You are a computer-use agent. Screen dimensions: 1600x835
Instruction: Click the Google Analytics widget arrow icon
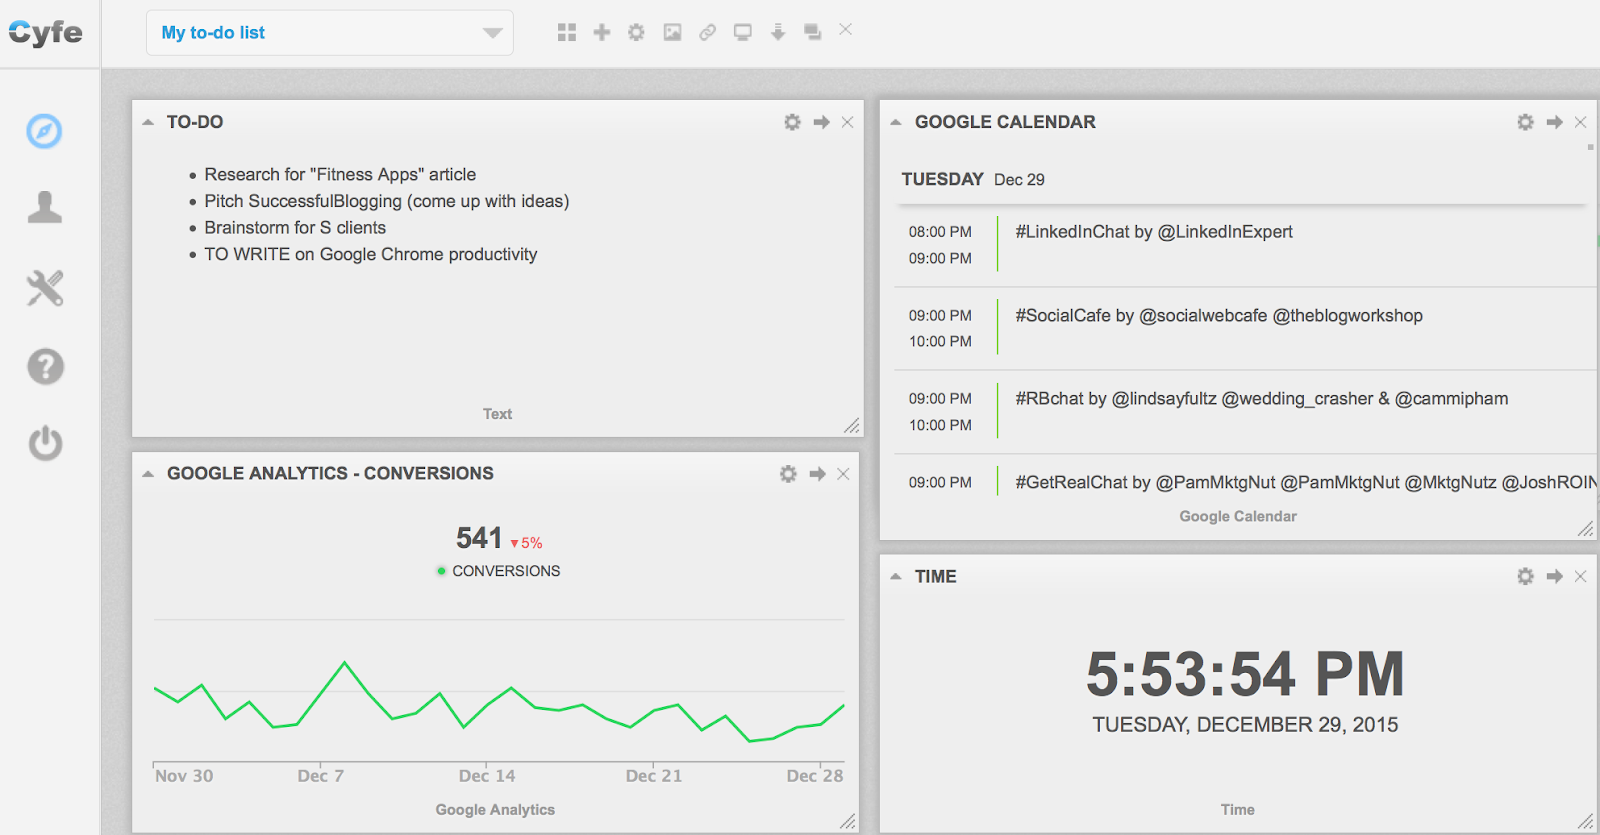(818, 474)
